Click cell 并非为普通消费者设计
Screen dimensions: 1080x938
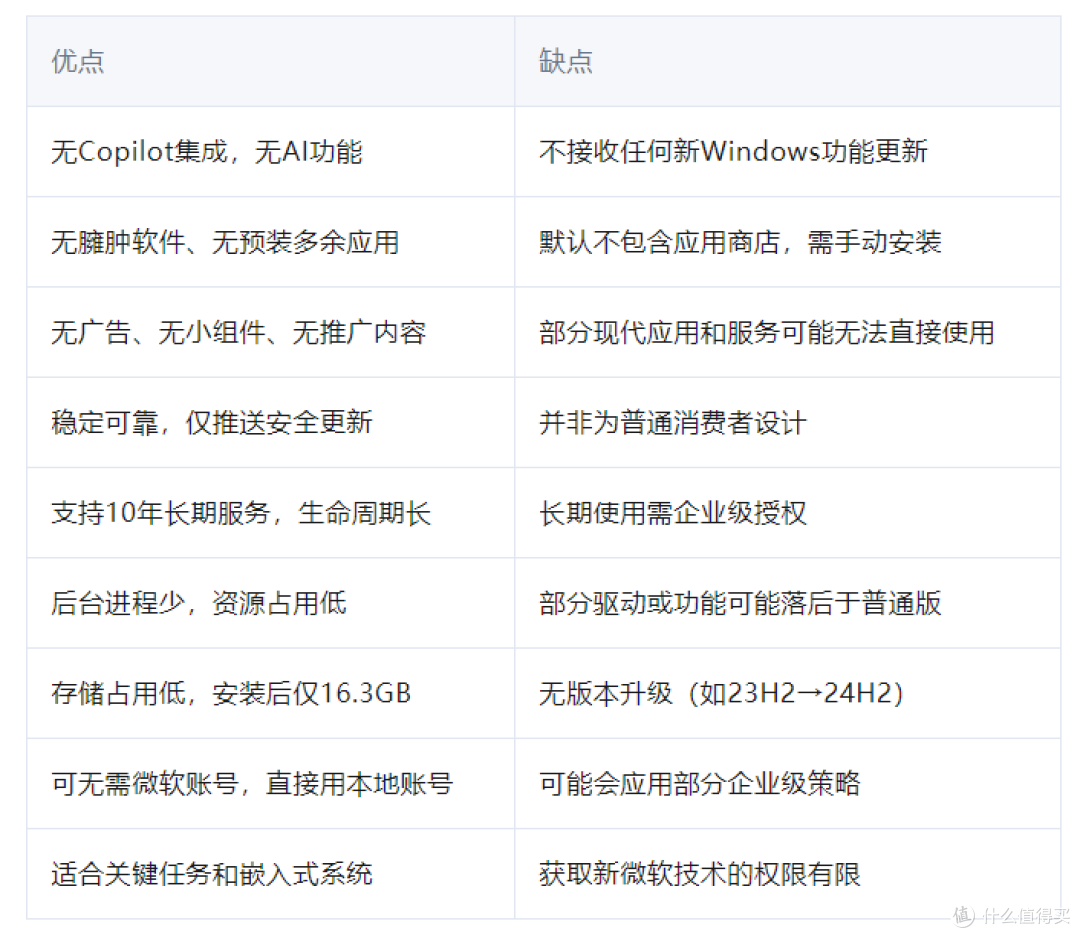[x=787, y=422]
